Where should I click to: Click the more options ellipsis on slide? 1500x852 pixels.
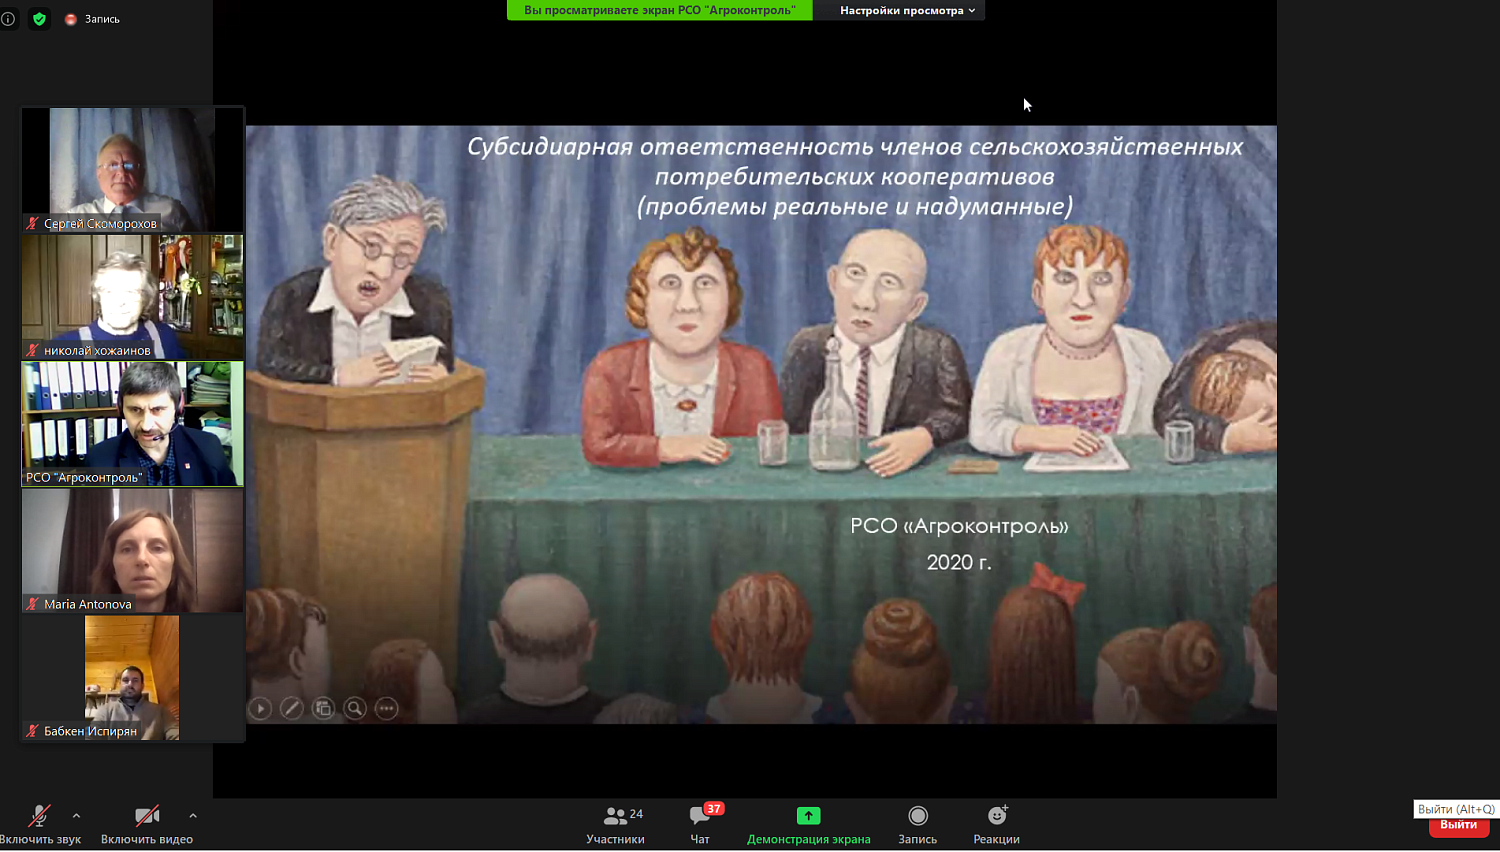(386, 708)
